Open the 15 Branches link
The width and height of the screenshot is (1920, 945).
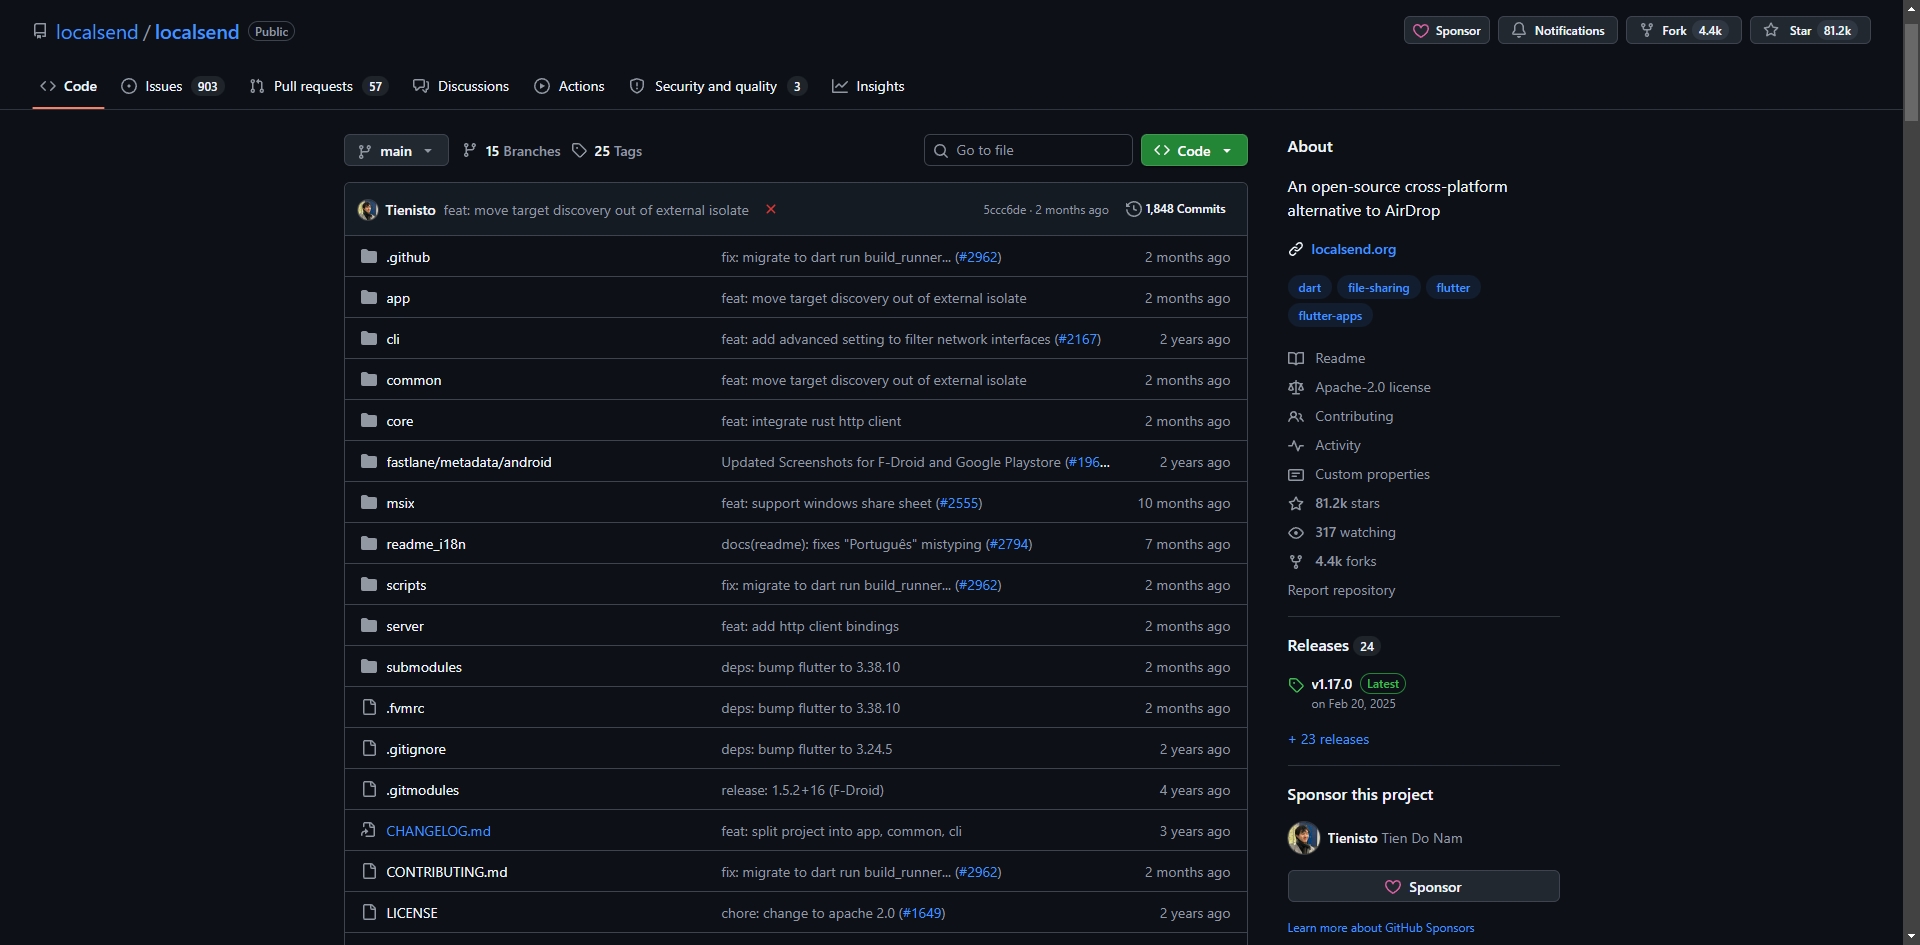pos(512,151)
